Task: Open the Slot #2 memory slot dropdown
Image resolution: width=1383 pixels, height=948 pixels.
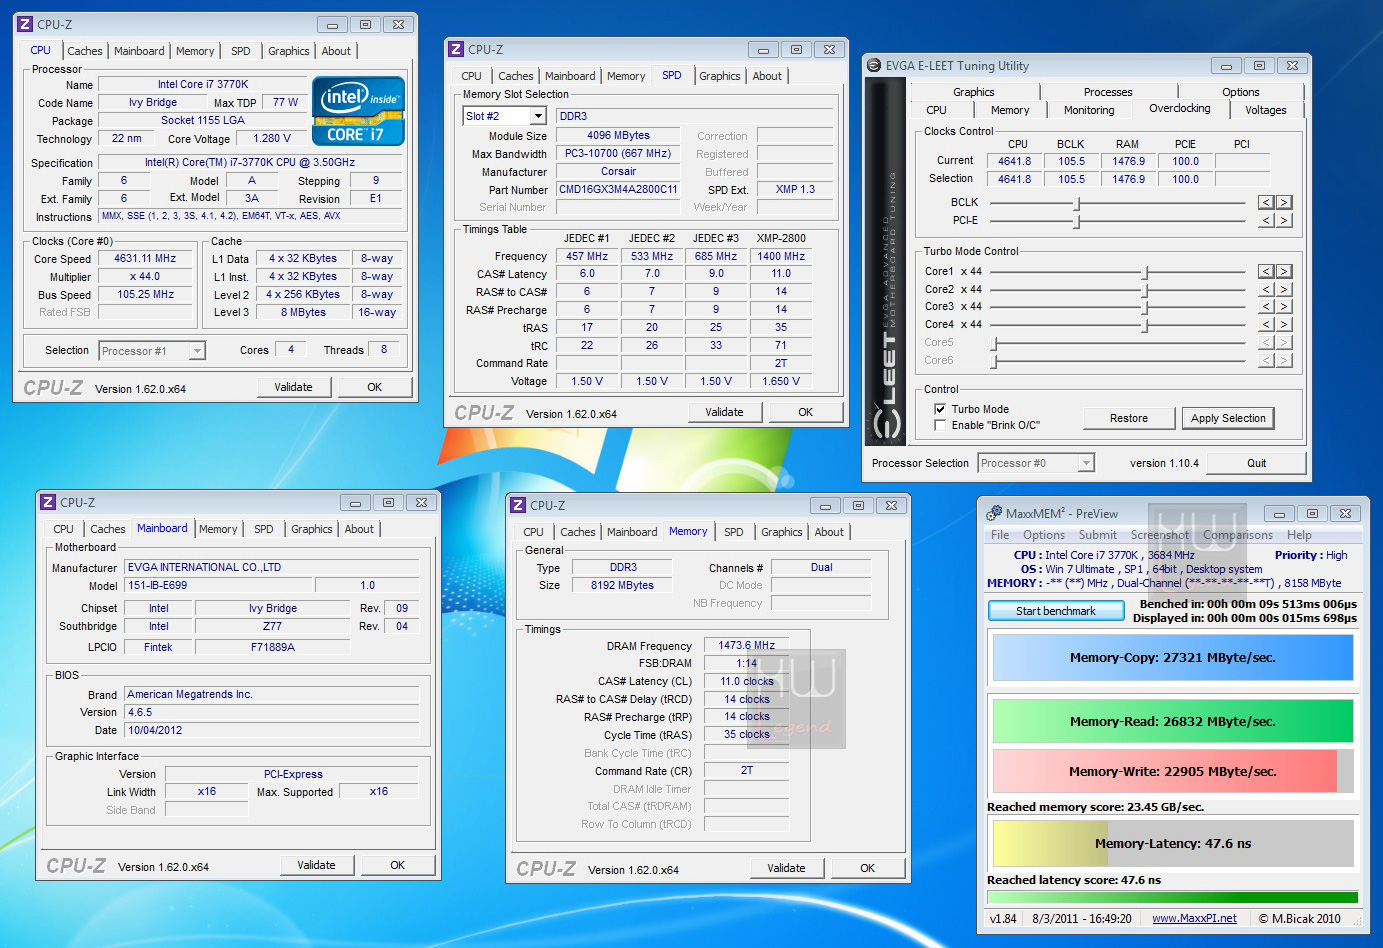Action: pos(538,117)
